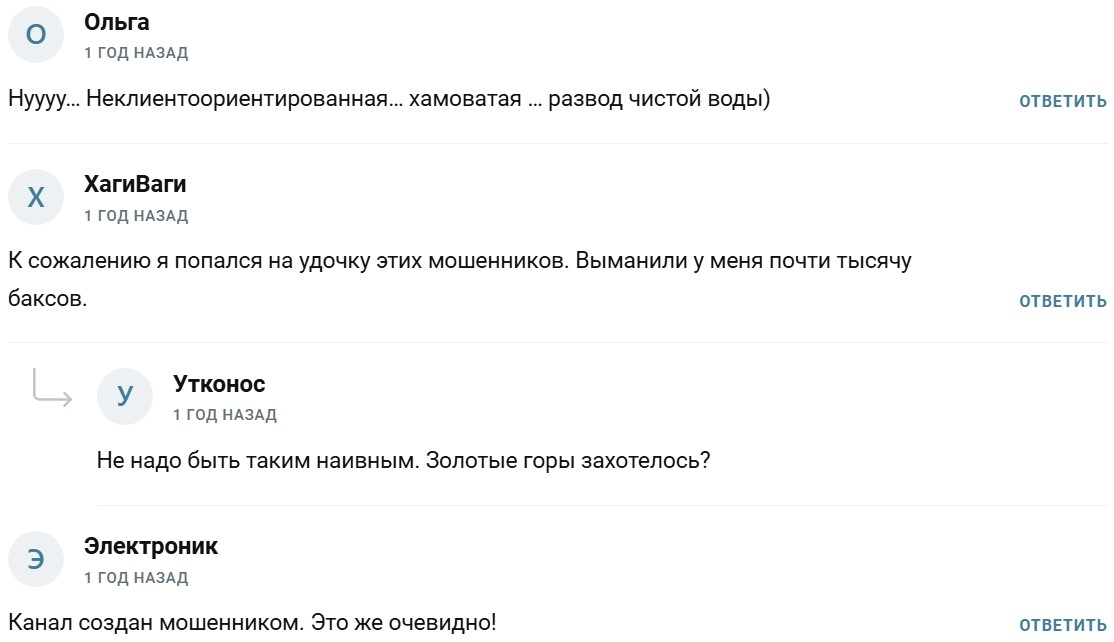Click Ольга's avatar with letter О

coord(36,35)
